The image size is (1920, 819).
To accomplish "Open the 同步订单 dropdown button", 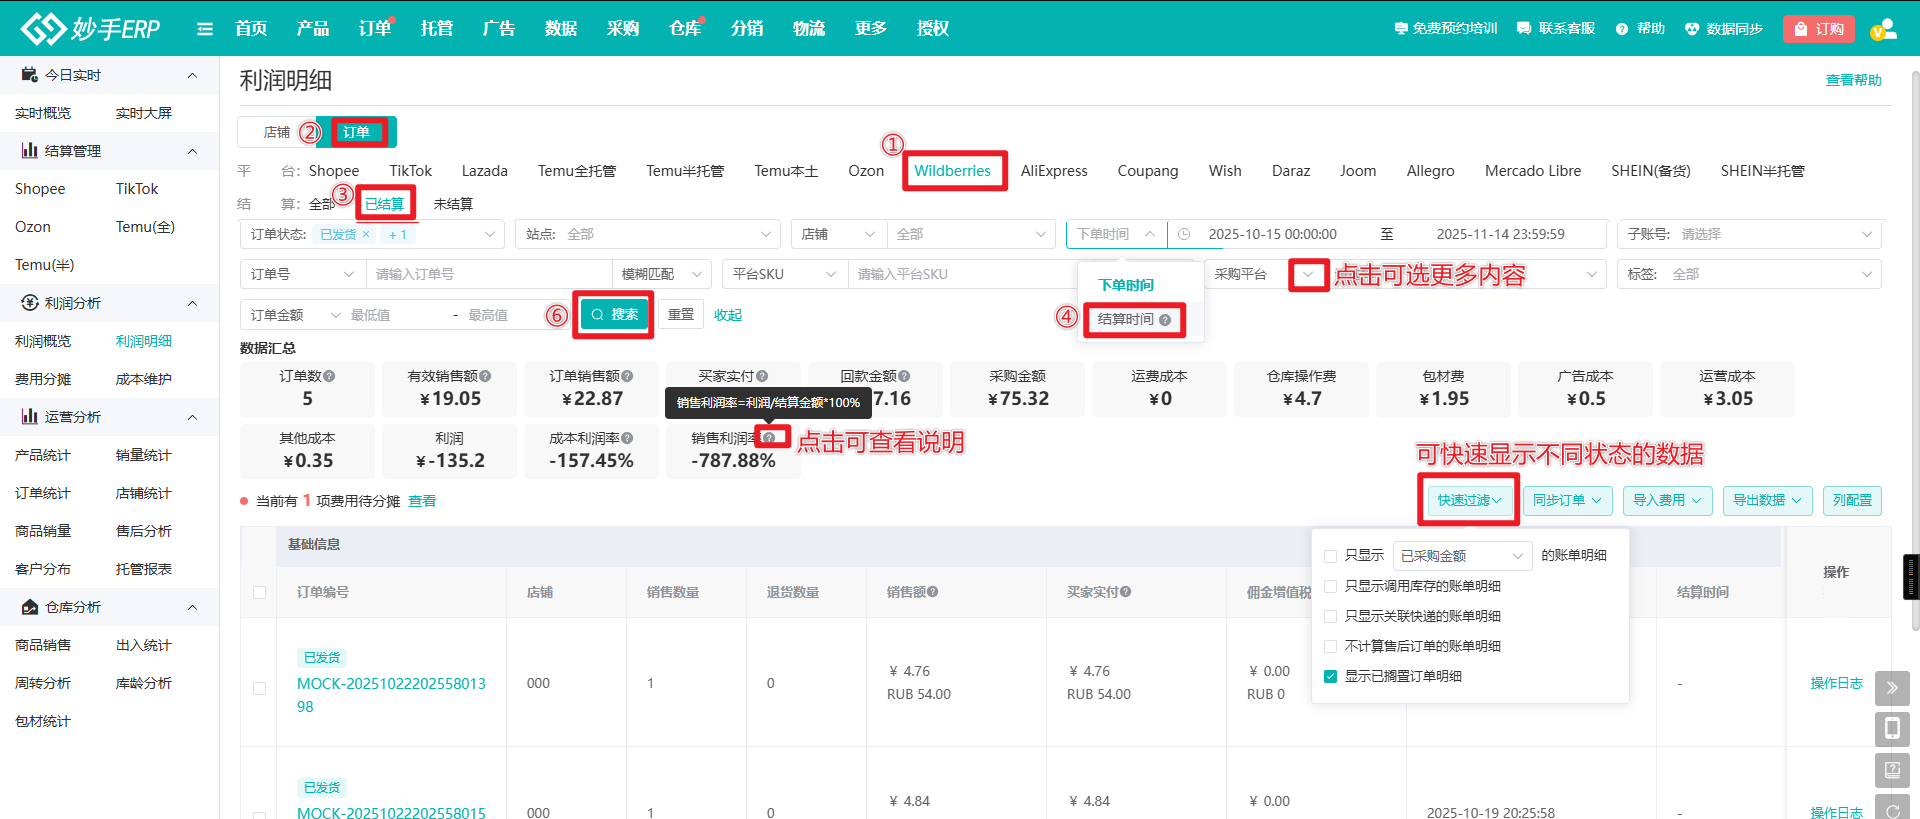I will click(1568, 500).
